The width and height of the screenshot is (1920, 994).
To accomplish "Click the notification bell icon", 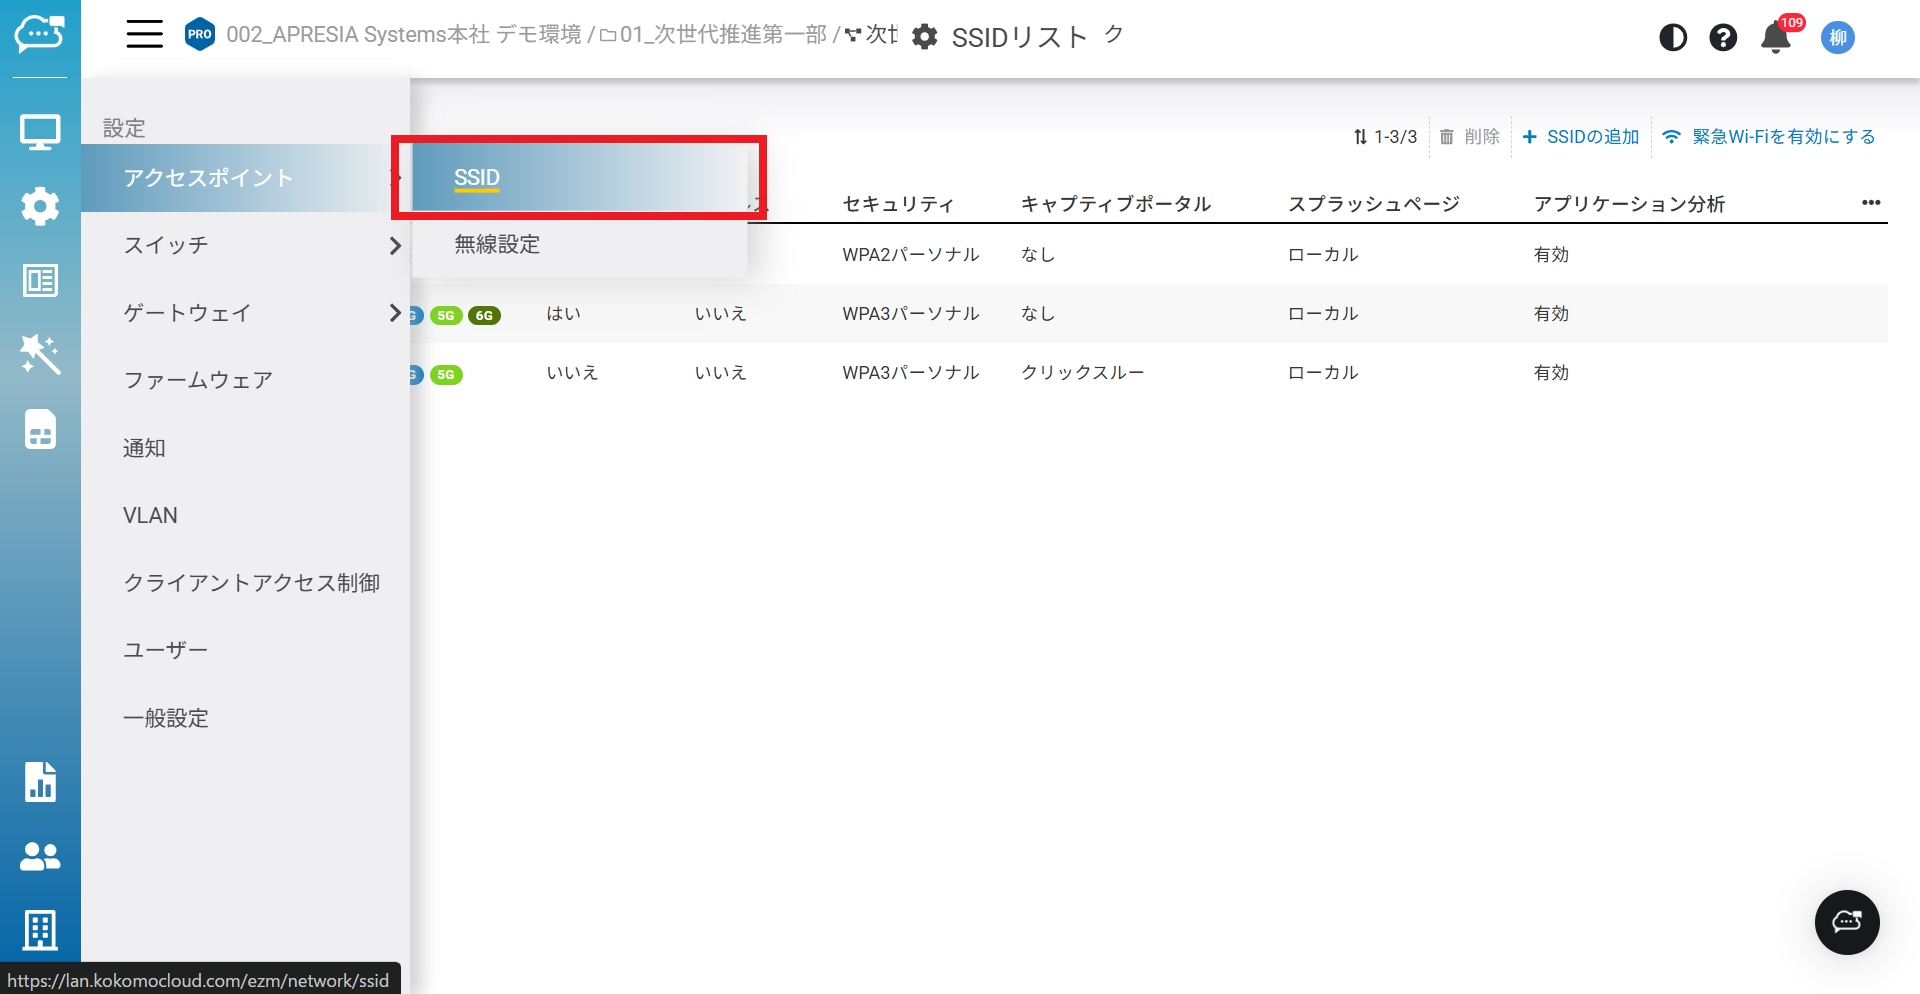I will click(1775, 38).
